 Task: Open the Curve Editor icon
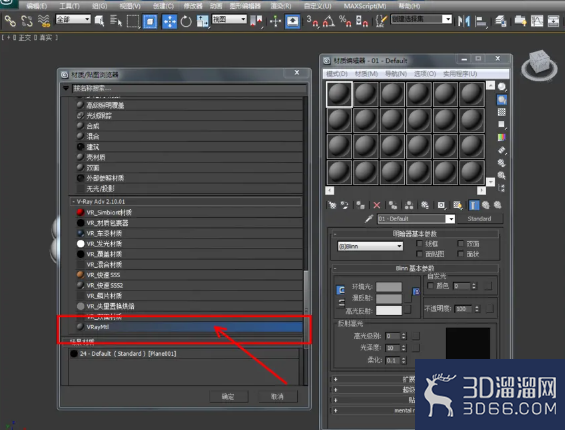[x=537, y=21]
